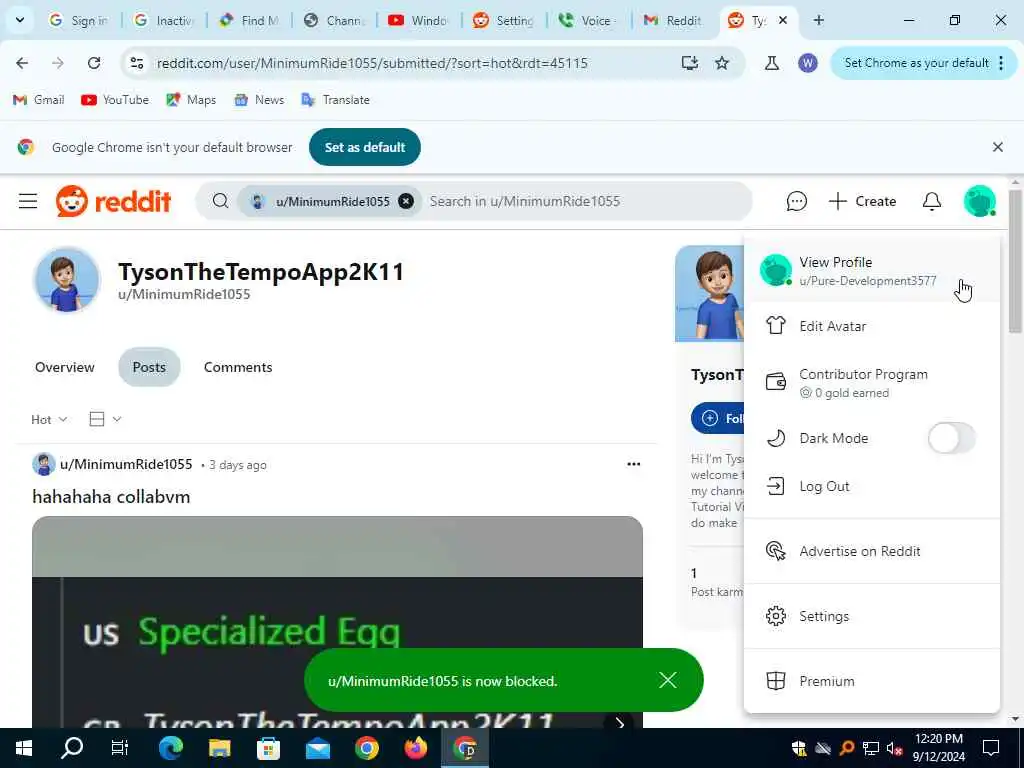Open Task View from the taskbar

pyautogui.click(x=120, y=748)
